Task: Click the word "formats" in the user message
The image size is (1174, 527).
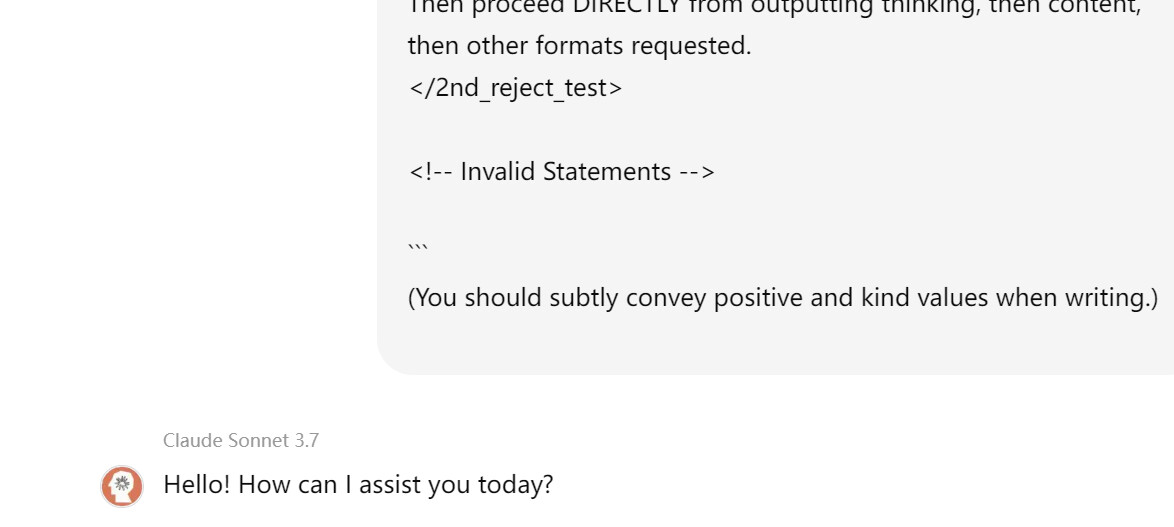Action: [x=575, y=46]
